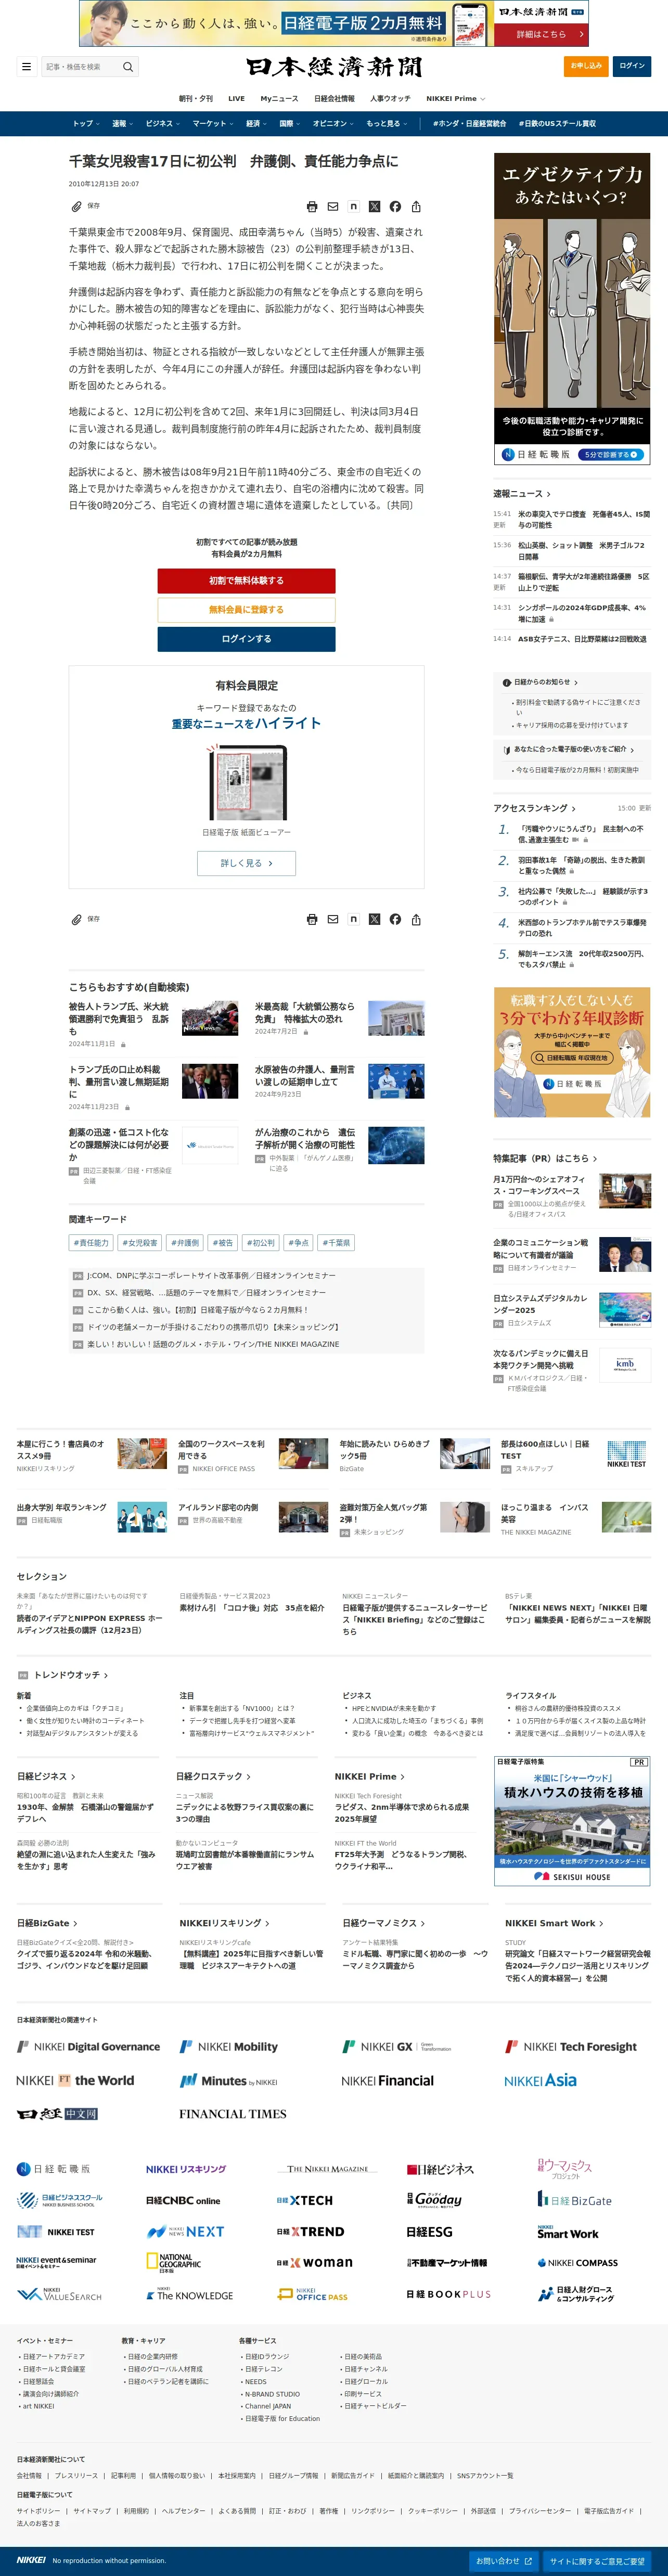
Task: Open the エグゼクティブ力 advertisement banner
Action: pos(572,309)
